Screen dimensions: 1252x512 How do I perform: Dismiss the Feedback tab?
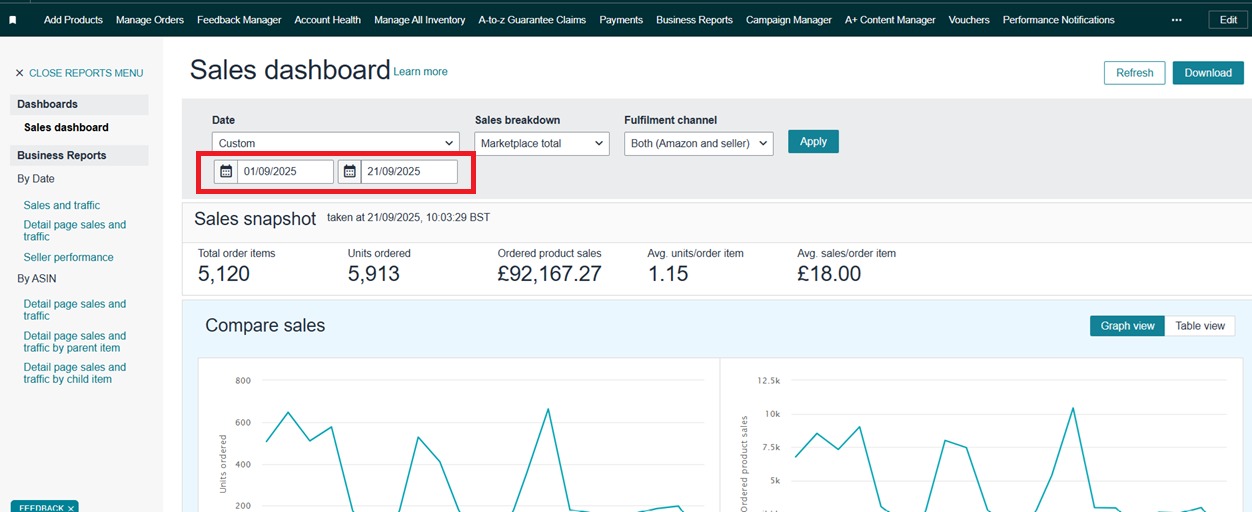(x=71, y=508)
